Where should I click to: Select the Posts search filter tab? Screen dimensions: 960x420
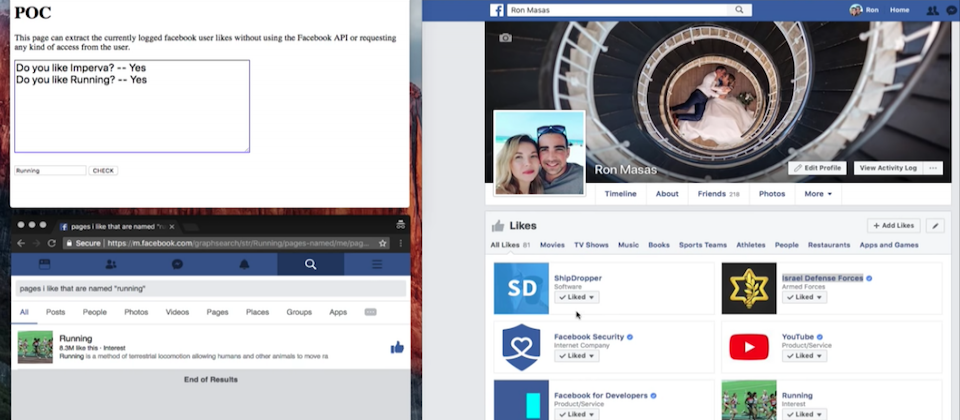point(55,312)
